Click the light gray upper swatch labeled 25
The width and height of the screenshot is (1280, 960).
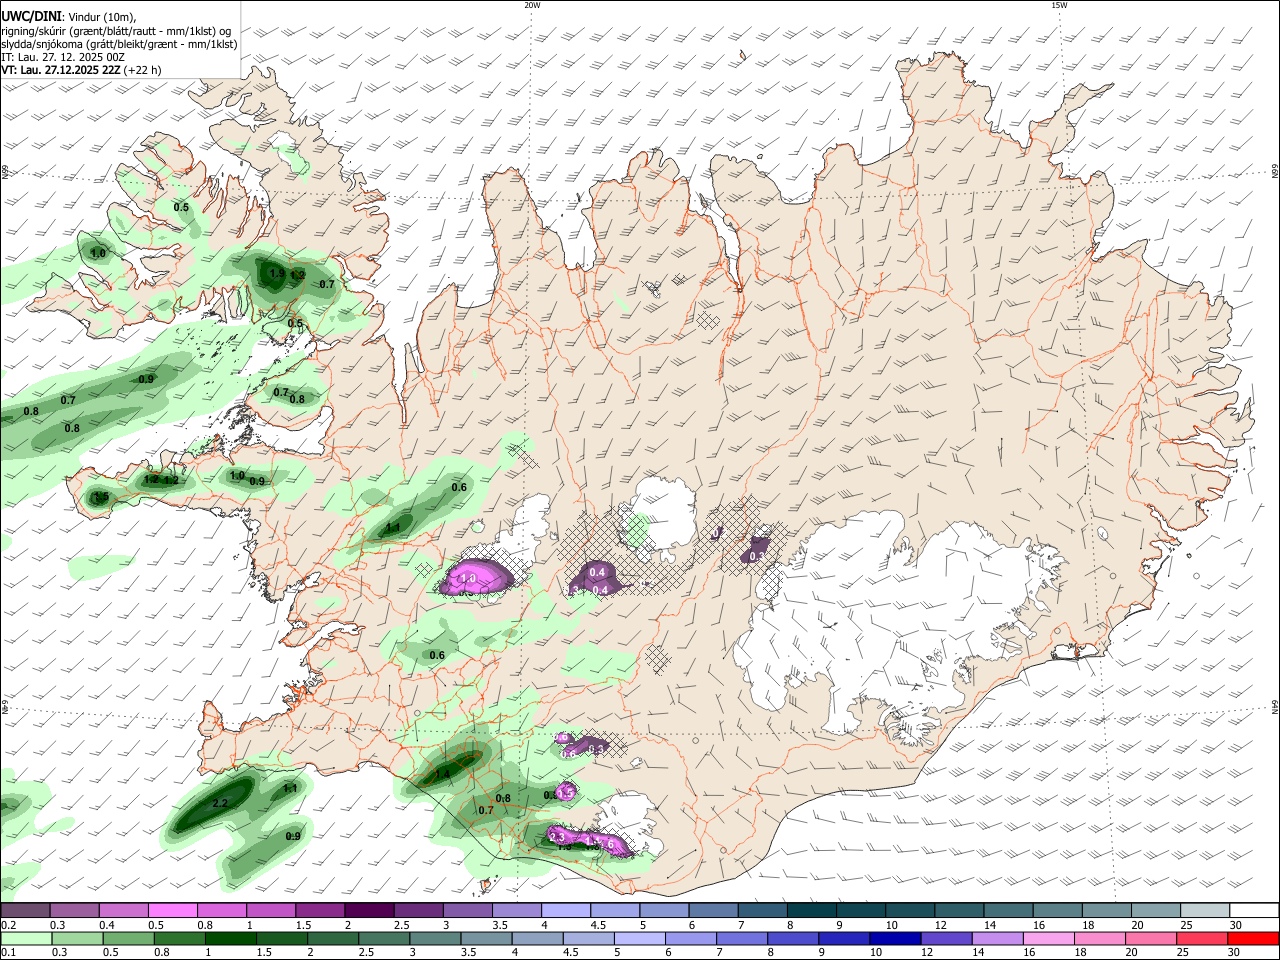pos(1205,910)
